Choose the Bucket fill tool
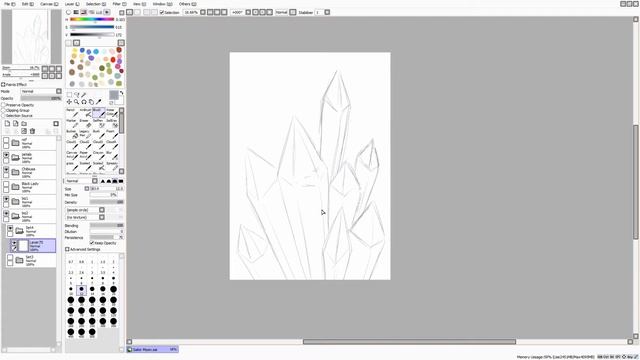This screenshot has height=360, width=640. pyautogui.click(x=72, y=134)
